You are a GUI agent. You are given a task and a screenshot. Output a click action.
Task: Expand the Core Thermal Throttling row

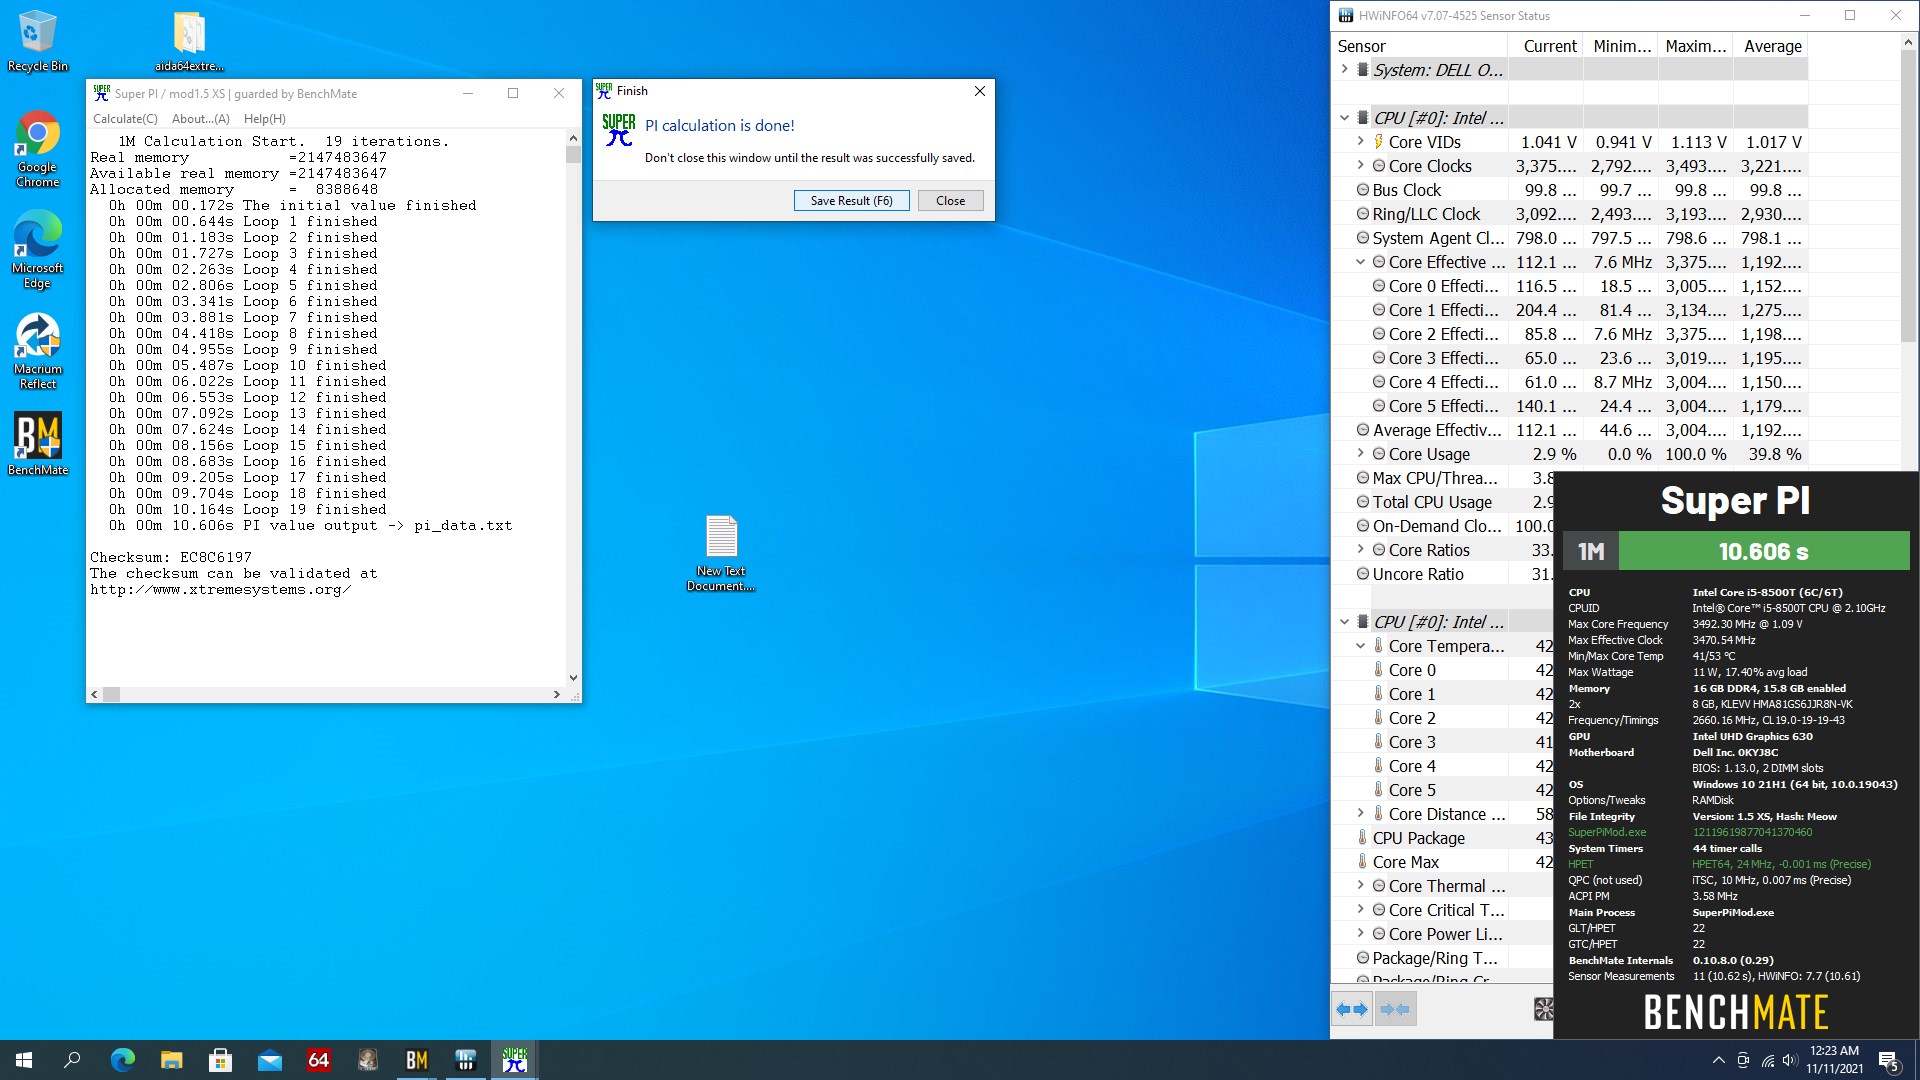1360,886
